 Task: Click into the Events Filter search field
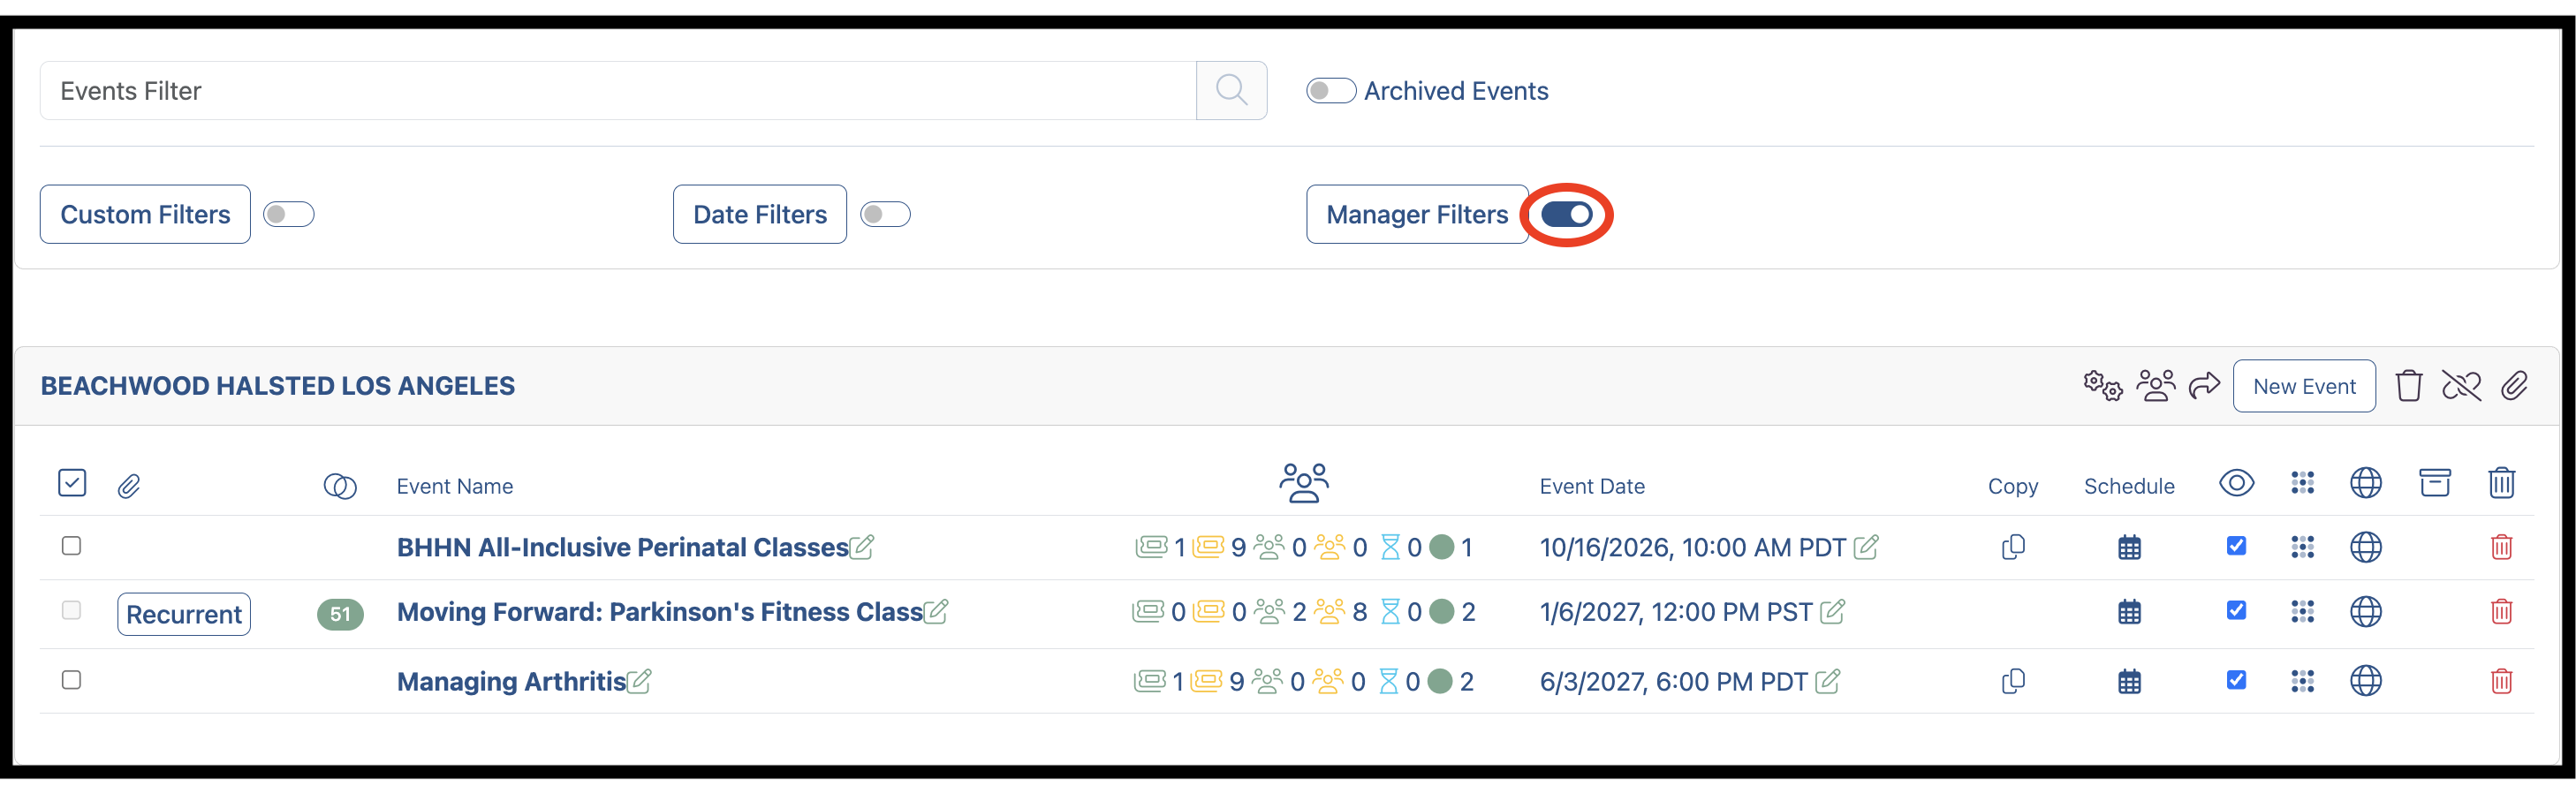coord(618,90)
